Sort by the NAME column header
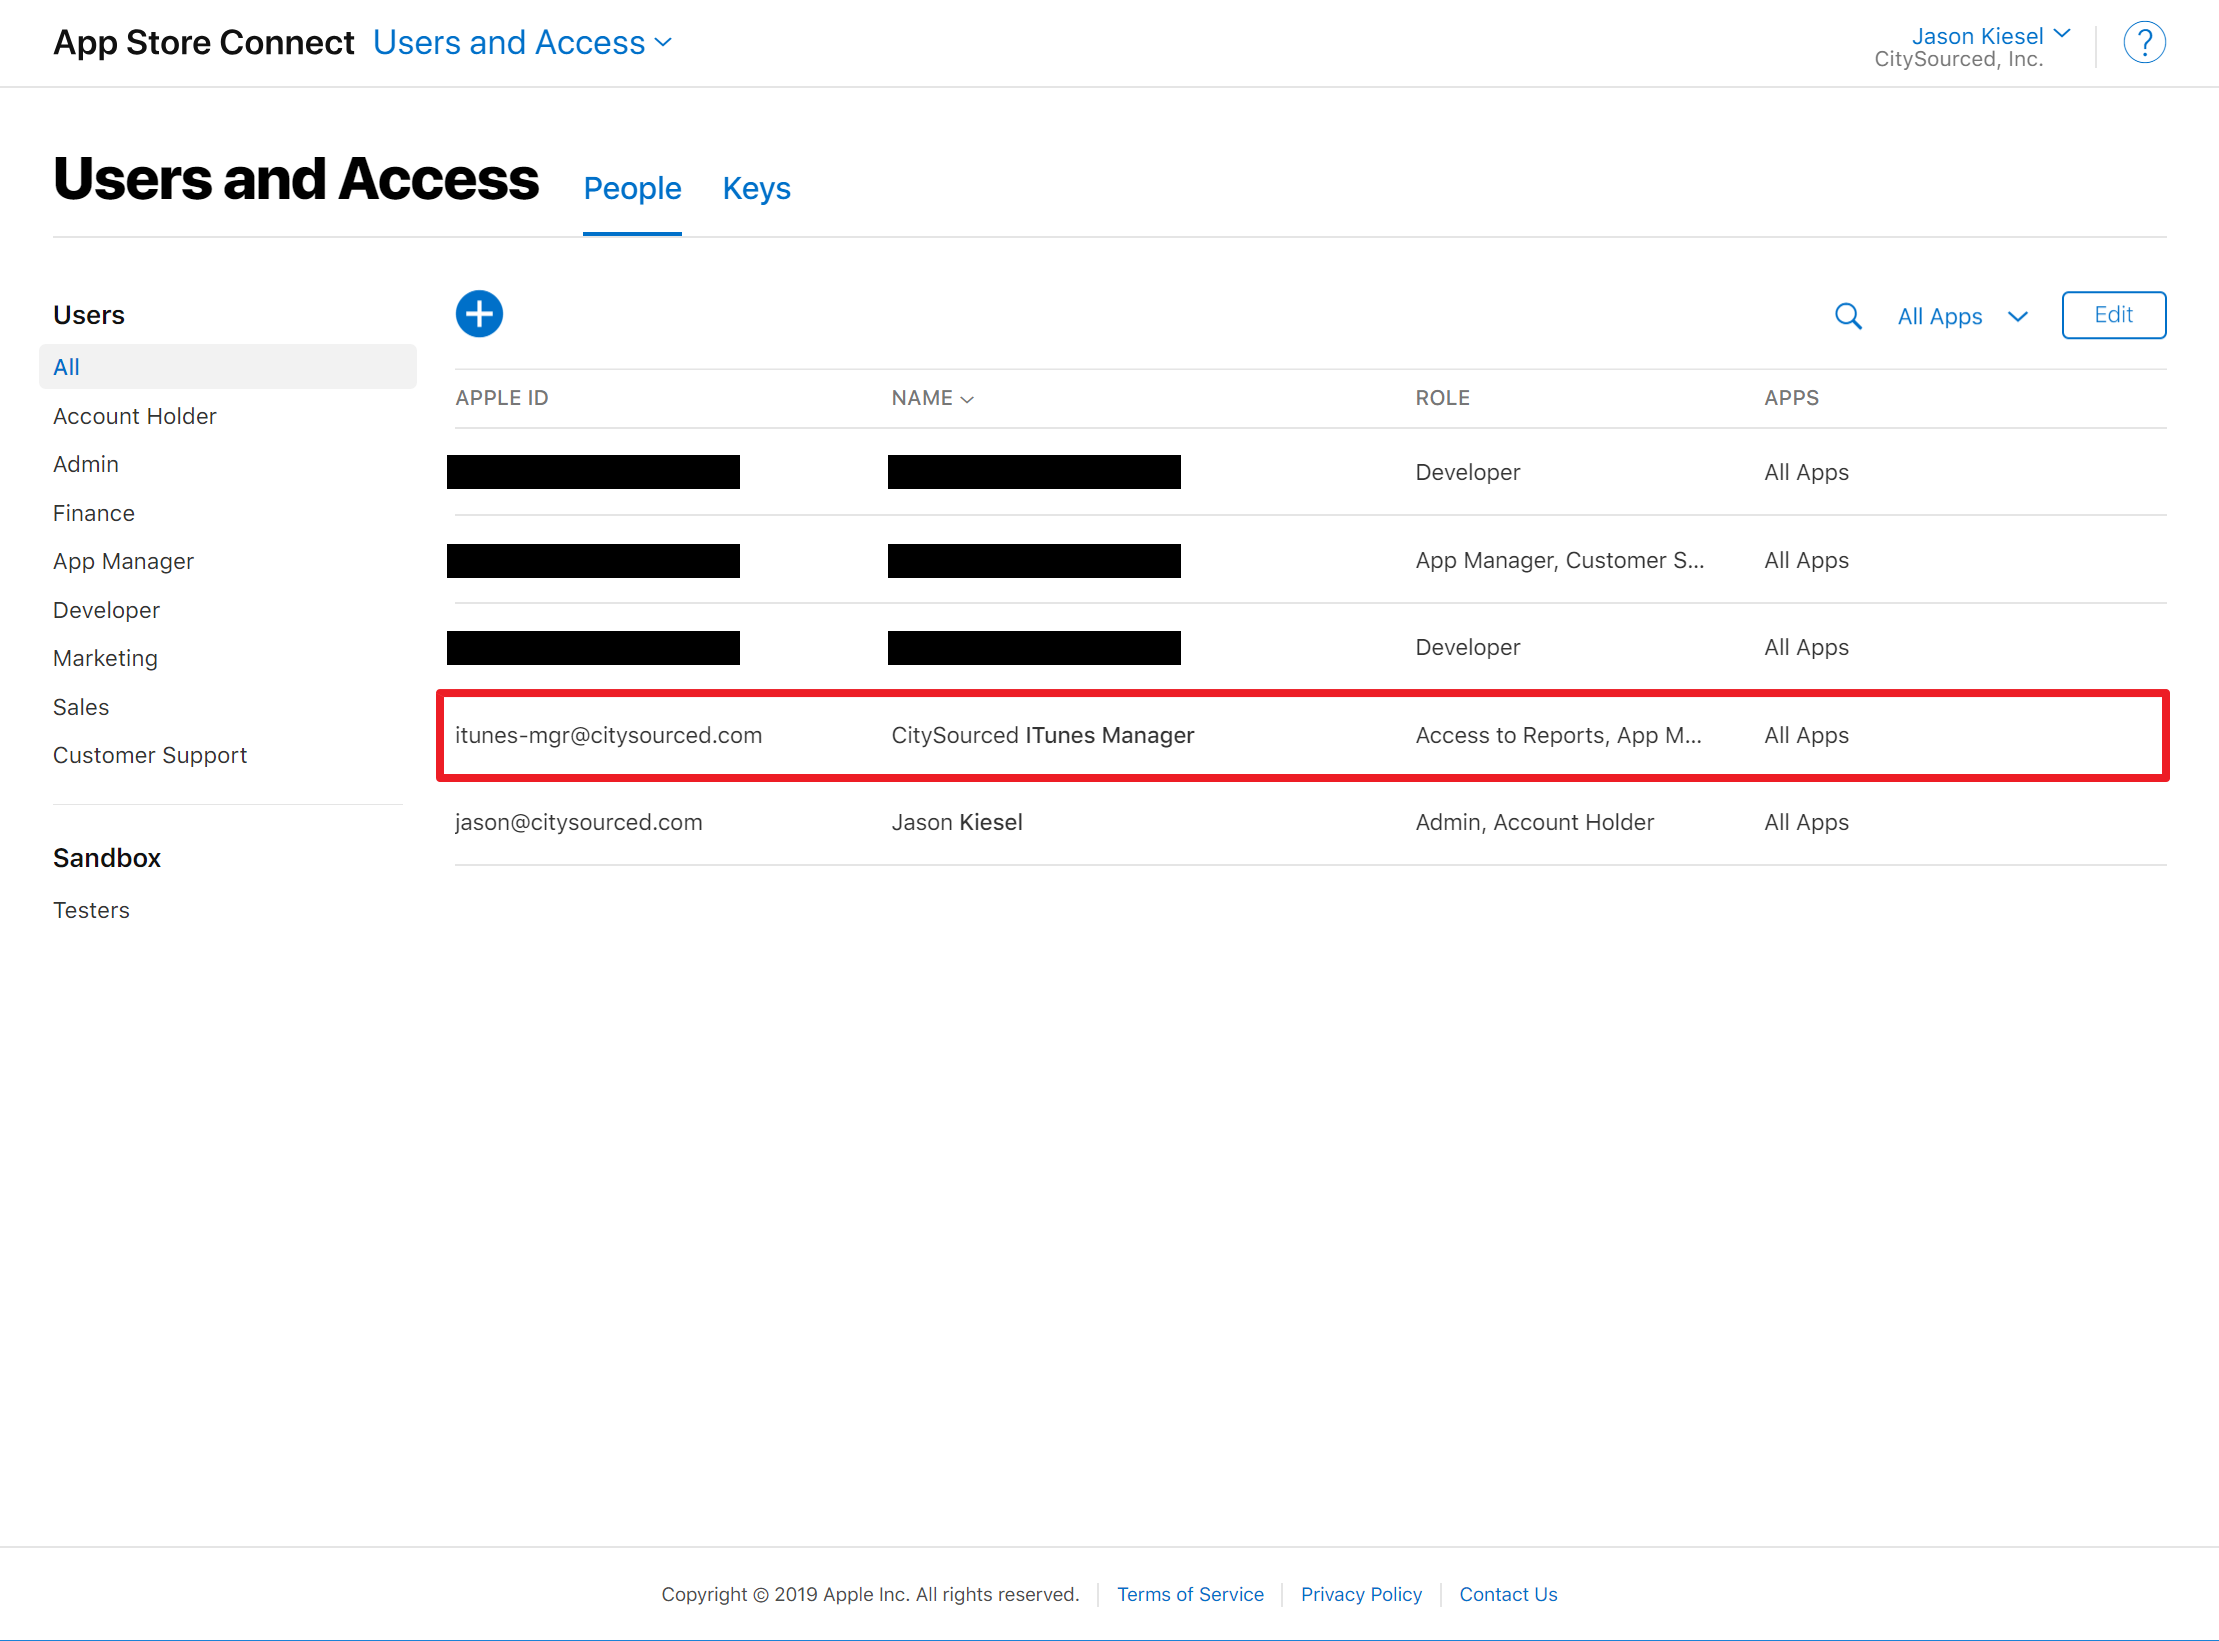 932,398
